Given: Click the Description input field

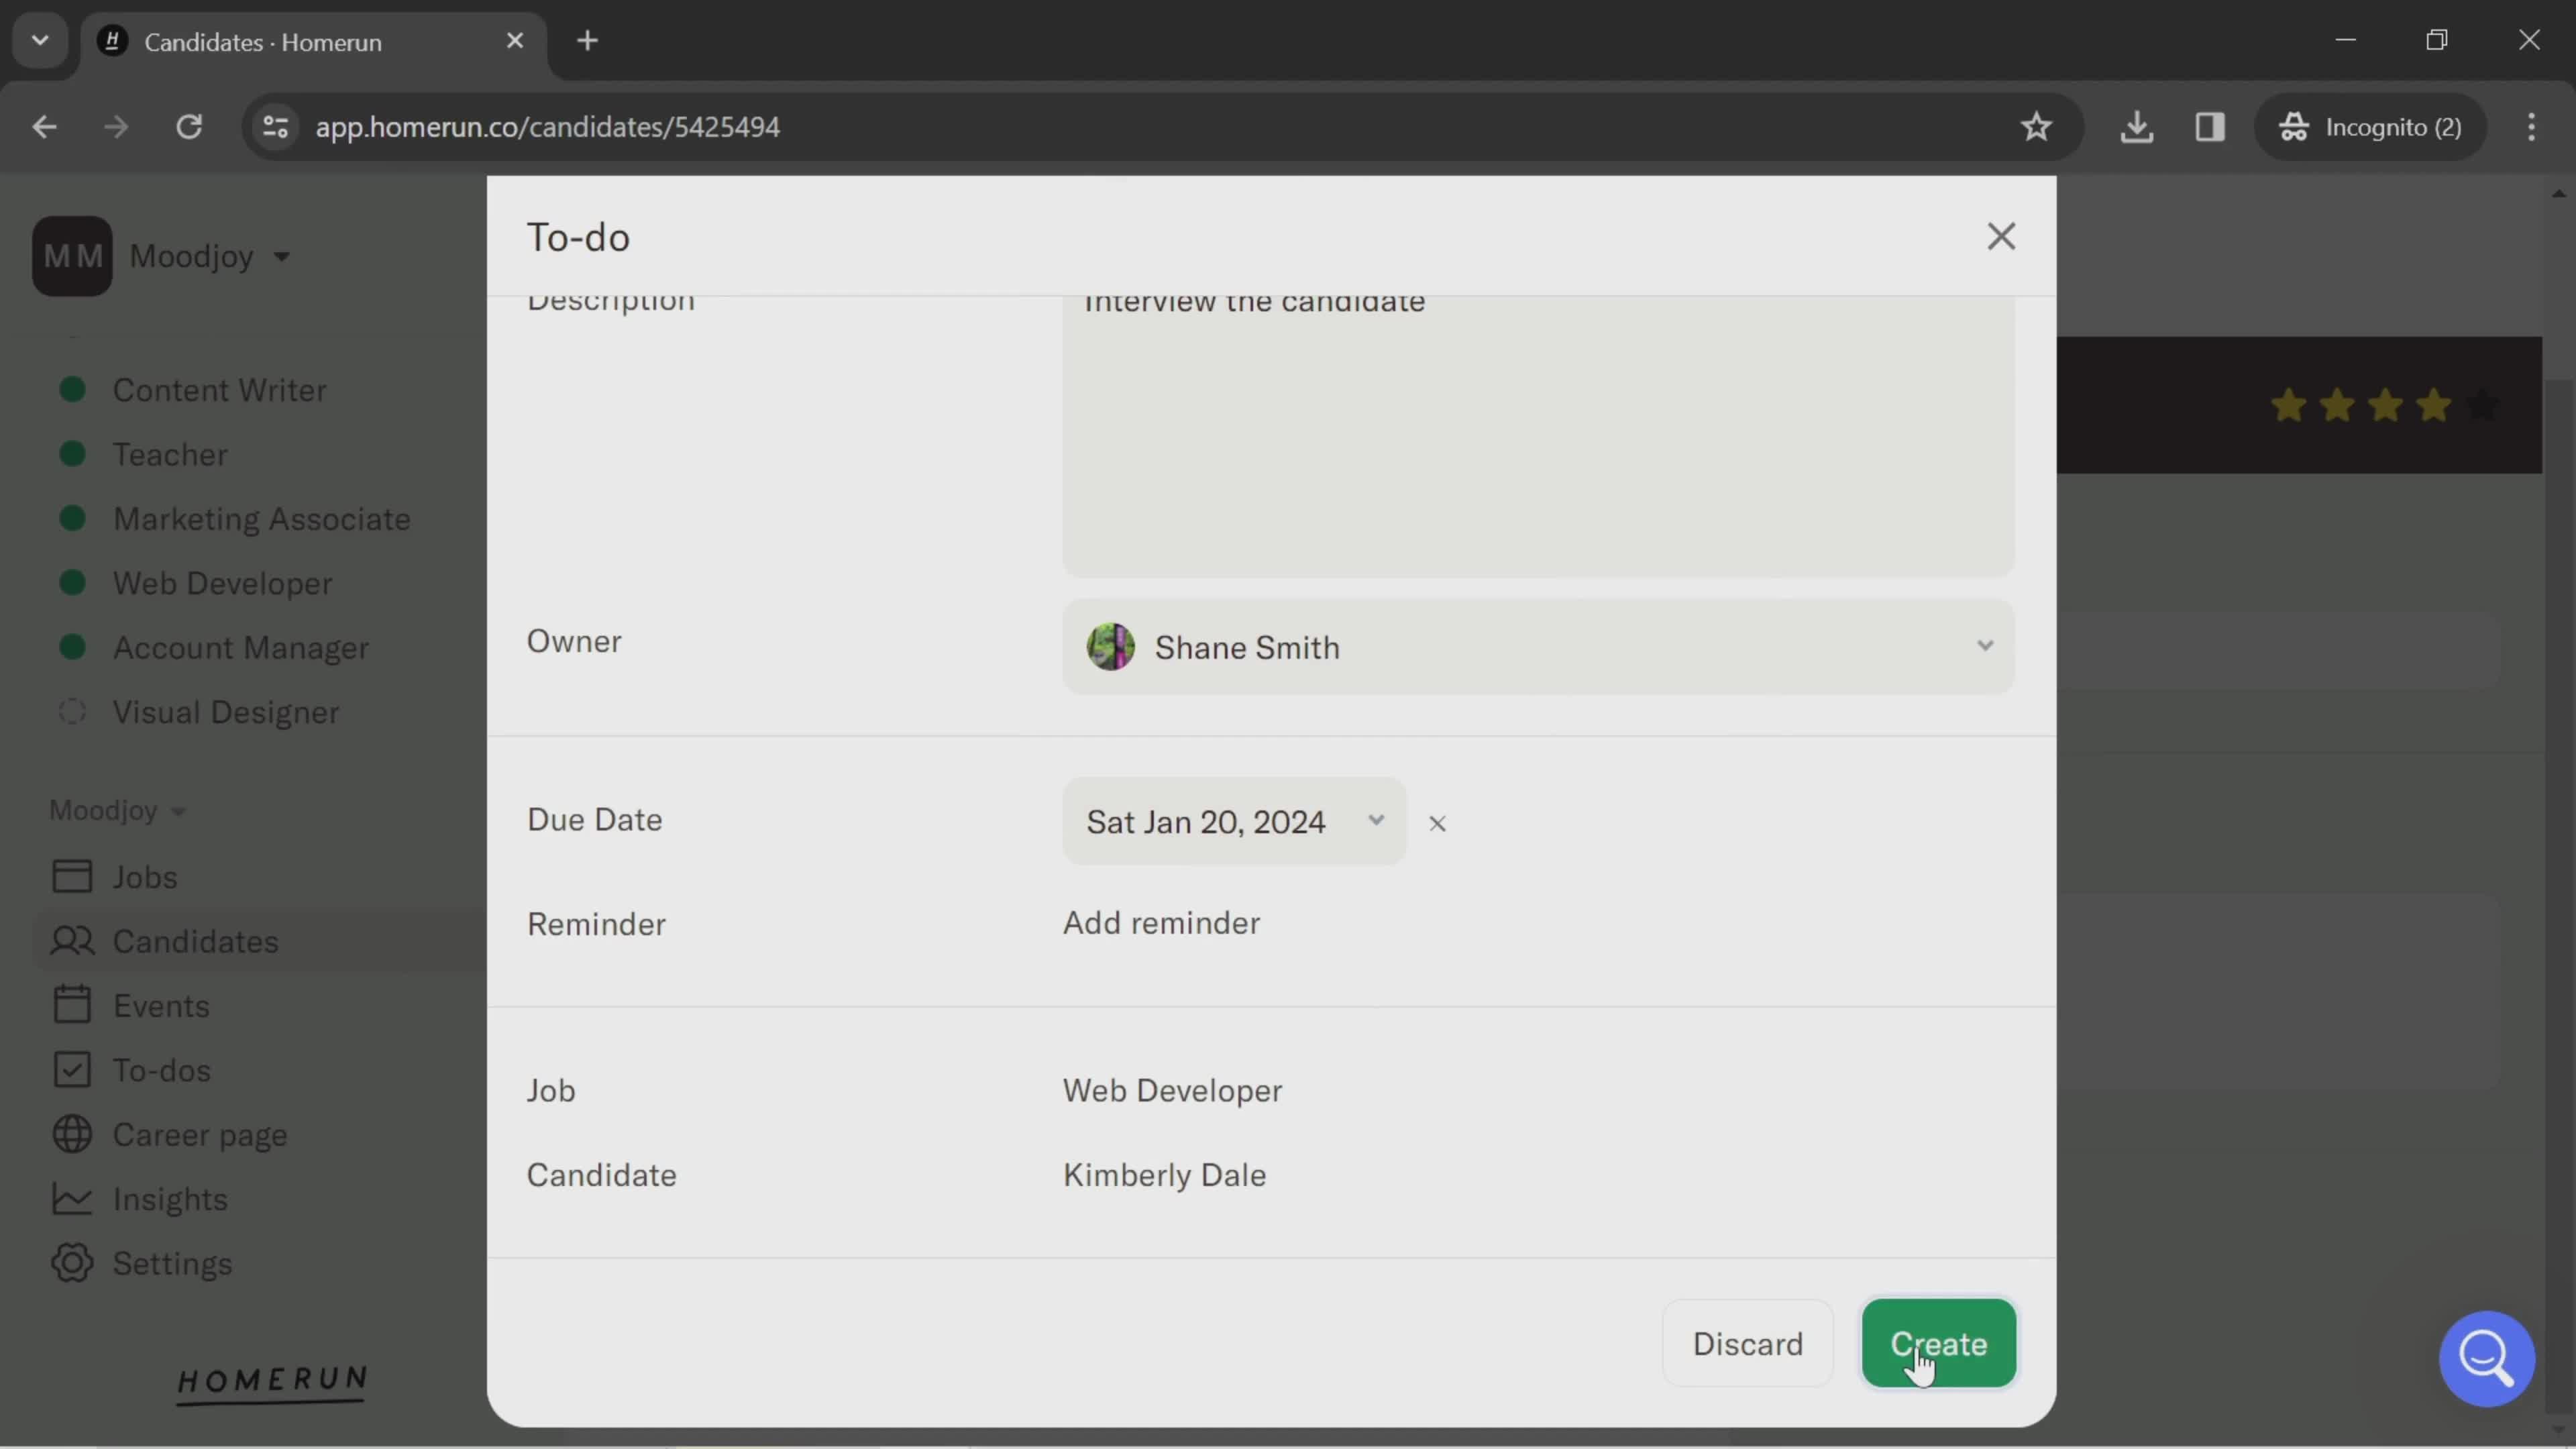Looking at the screenshot, I should pos(1536,425).
